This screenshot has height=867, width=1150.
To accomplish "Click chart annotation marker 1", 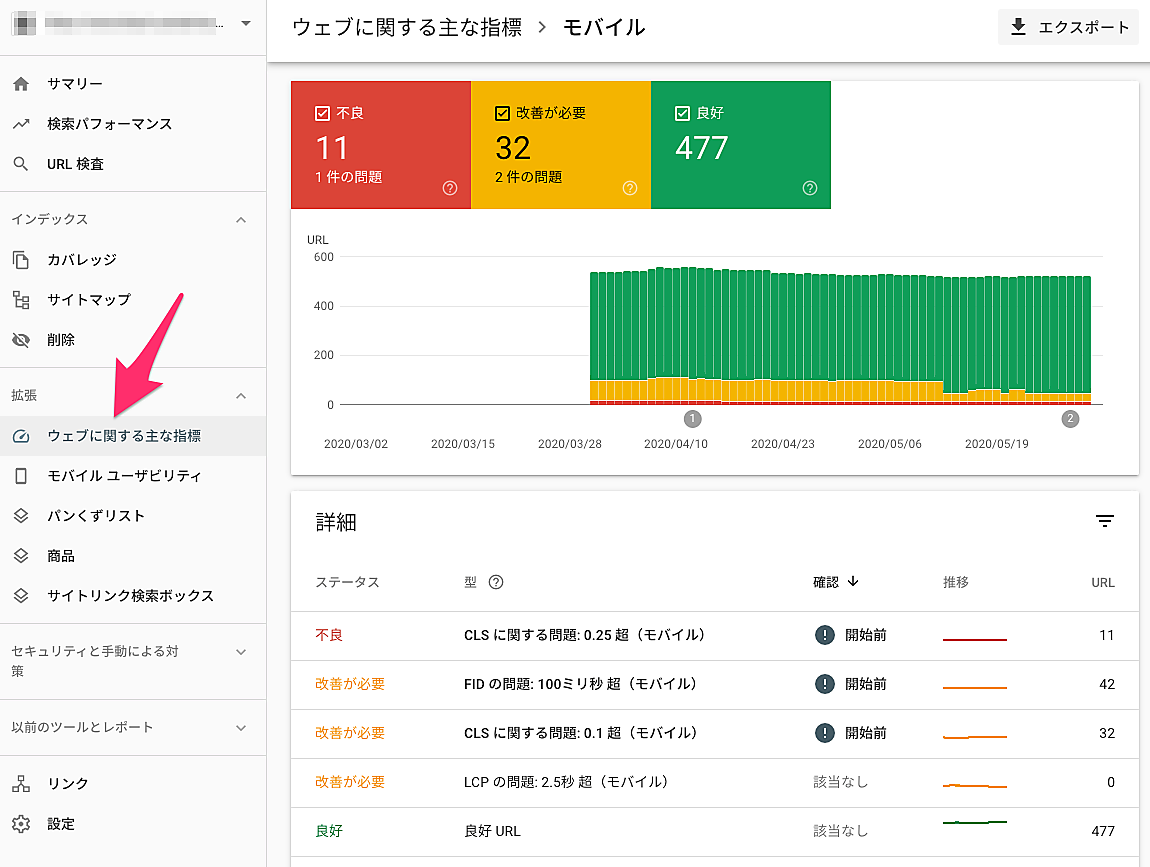I will coord(693,419).
